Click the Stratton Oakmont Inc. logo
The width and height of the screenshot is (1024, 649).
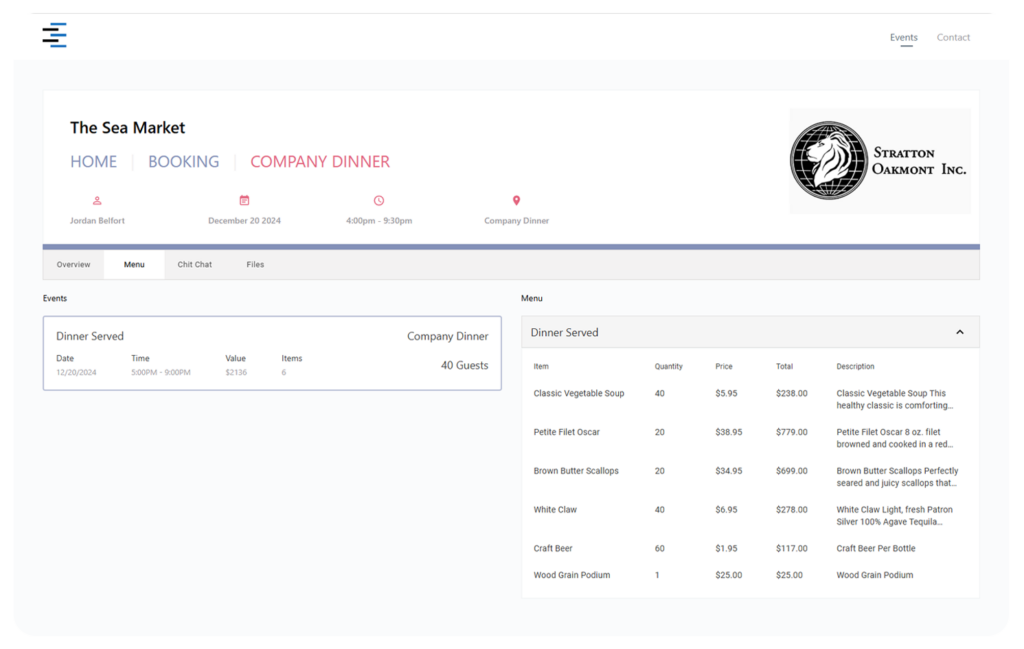click(x=880, y=161)
